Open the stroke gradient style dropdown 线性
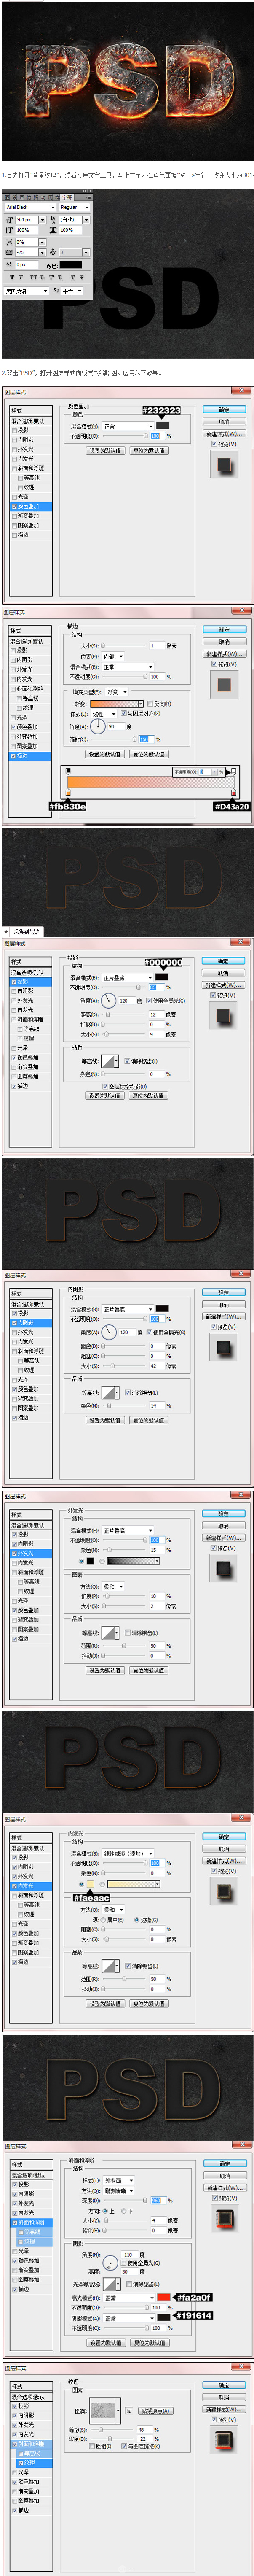Screen dimensions: 254x2576 [103, 714]
